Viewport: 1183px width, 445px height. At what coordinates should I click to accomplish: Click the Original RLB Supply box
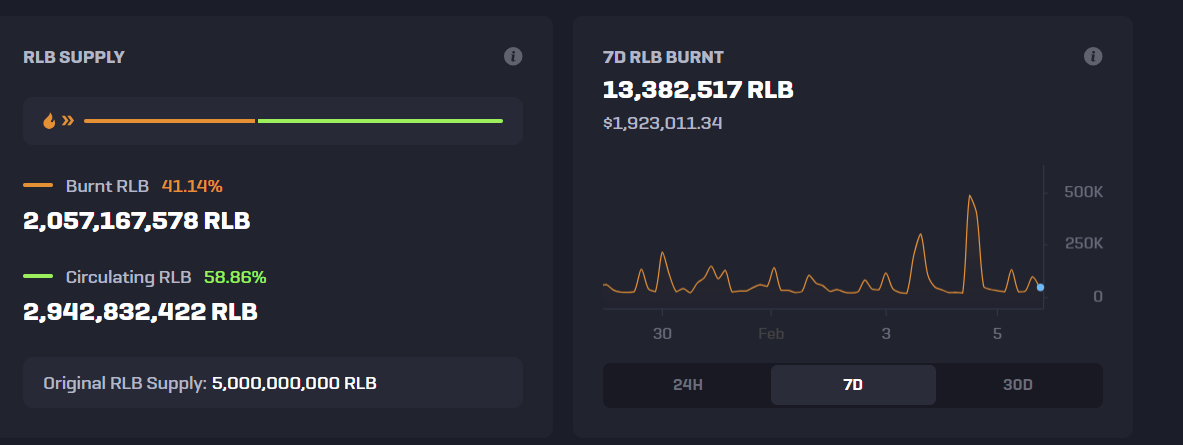[272, 383]
